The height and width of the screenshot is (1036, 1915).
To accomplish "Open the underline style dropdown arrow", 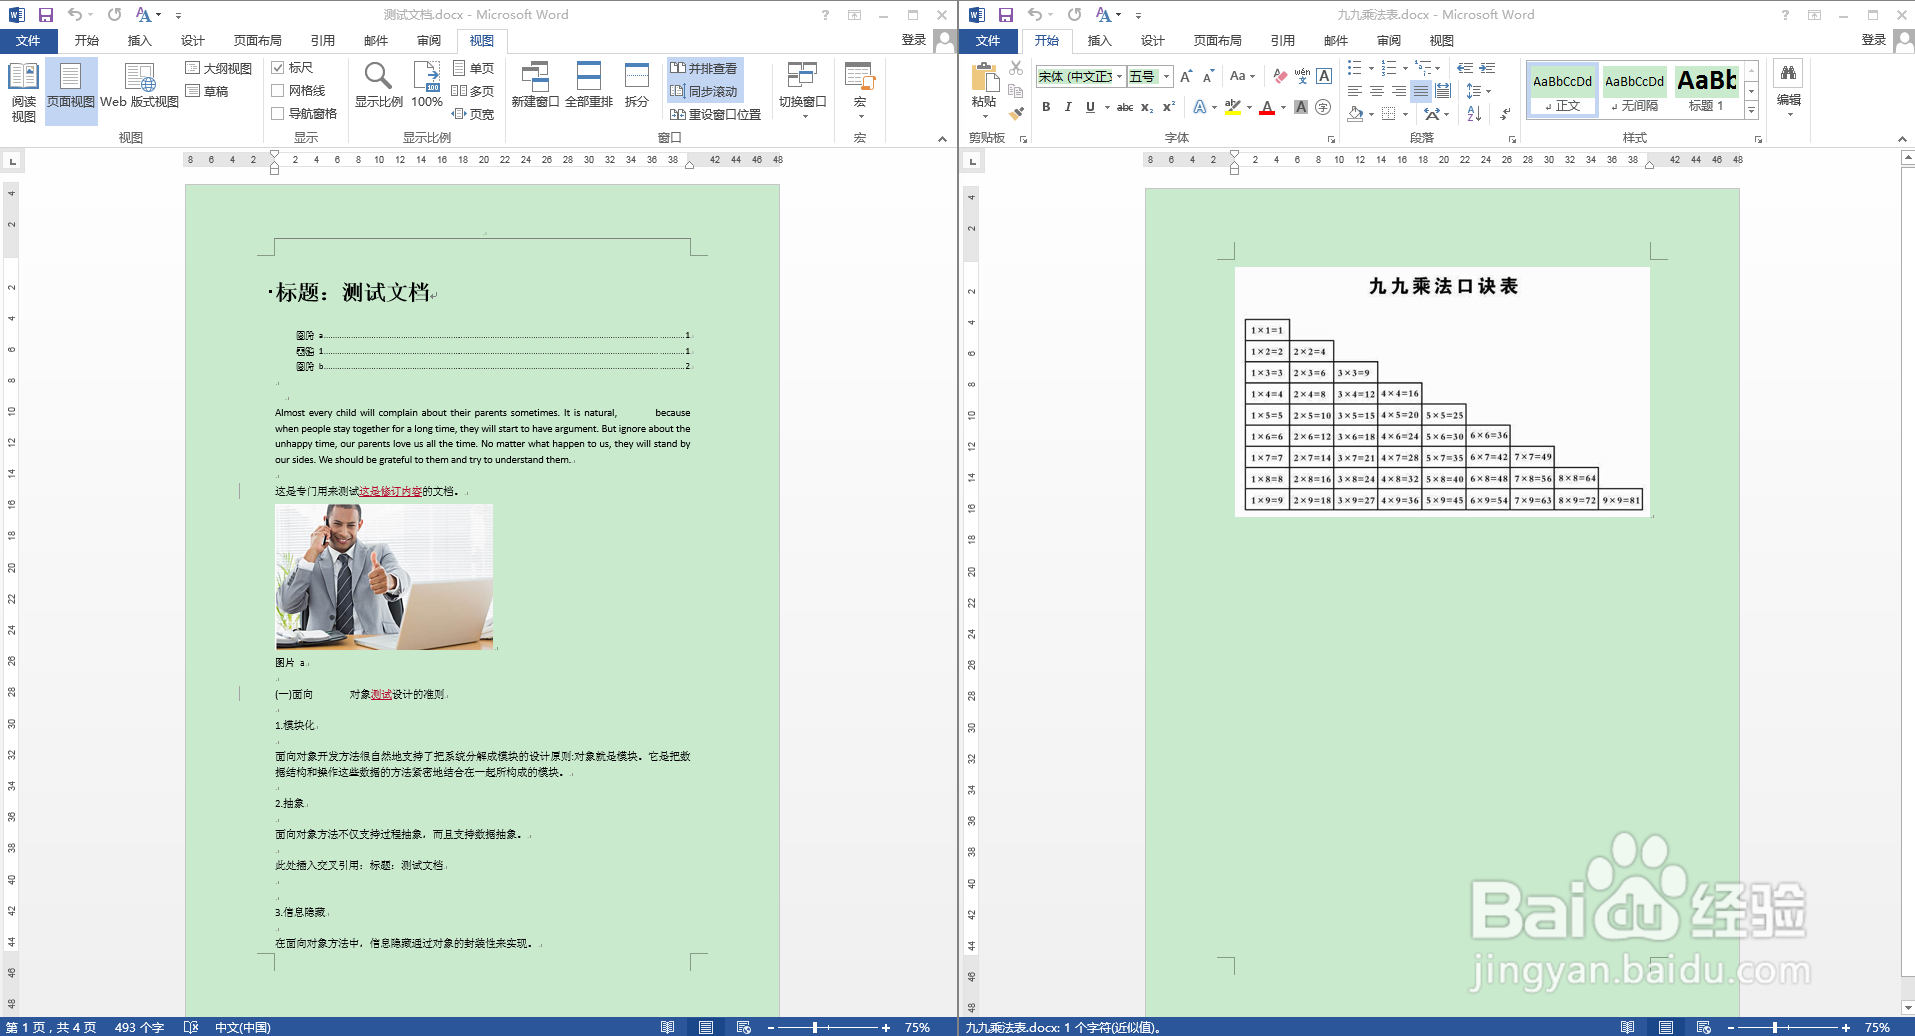I will 1107,107.
